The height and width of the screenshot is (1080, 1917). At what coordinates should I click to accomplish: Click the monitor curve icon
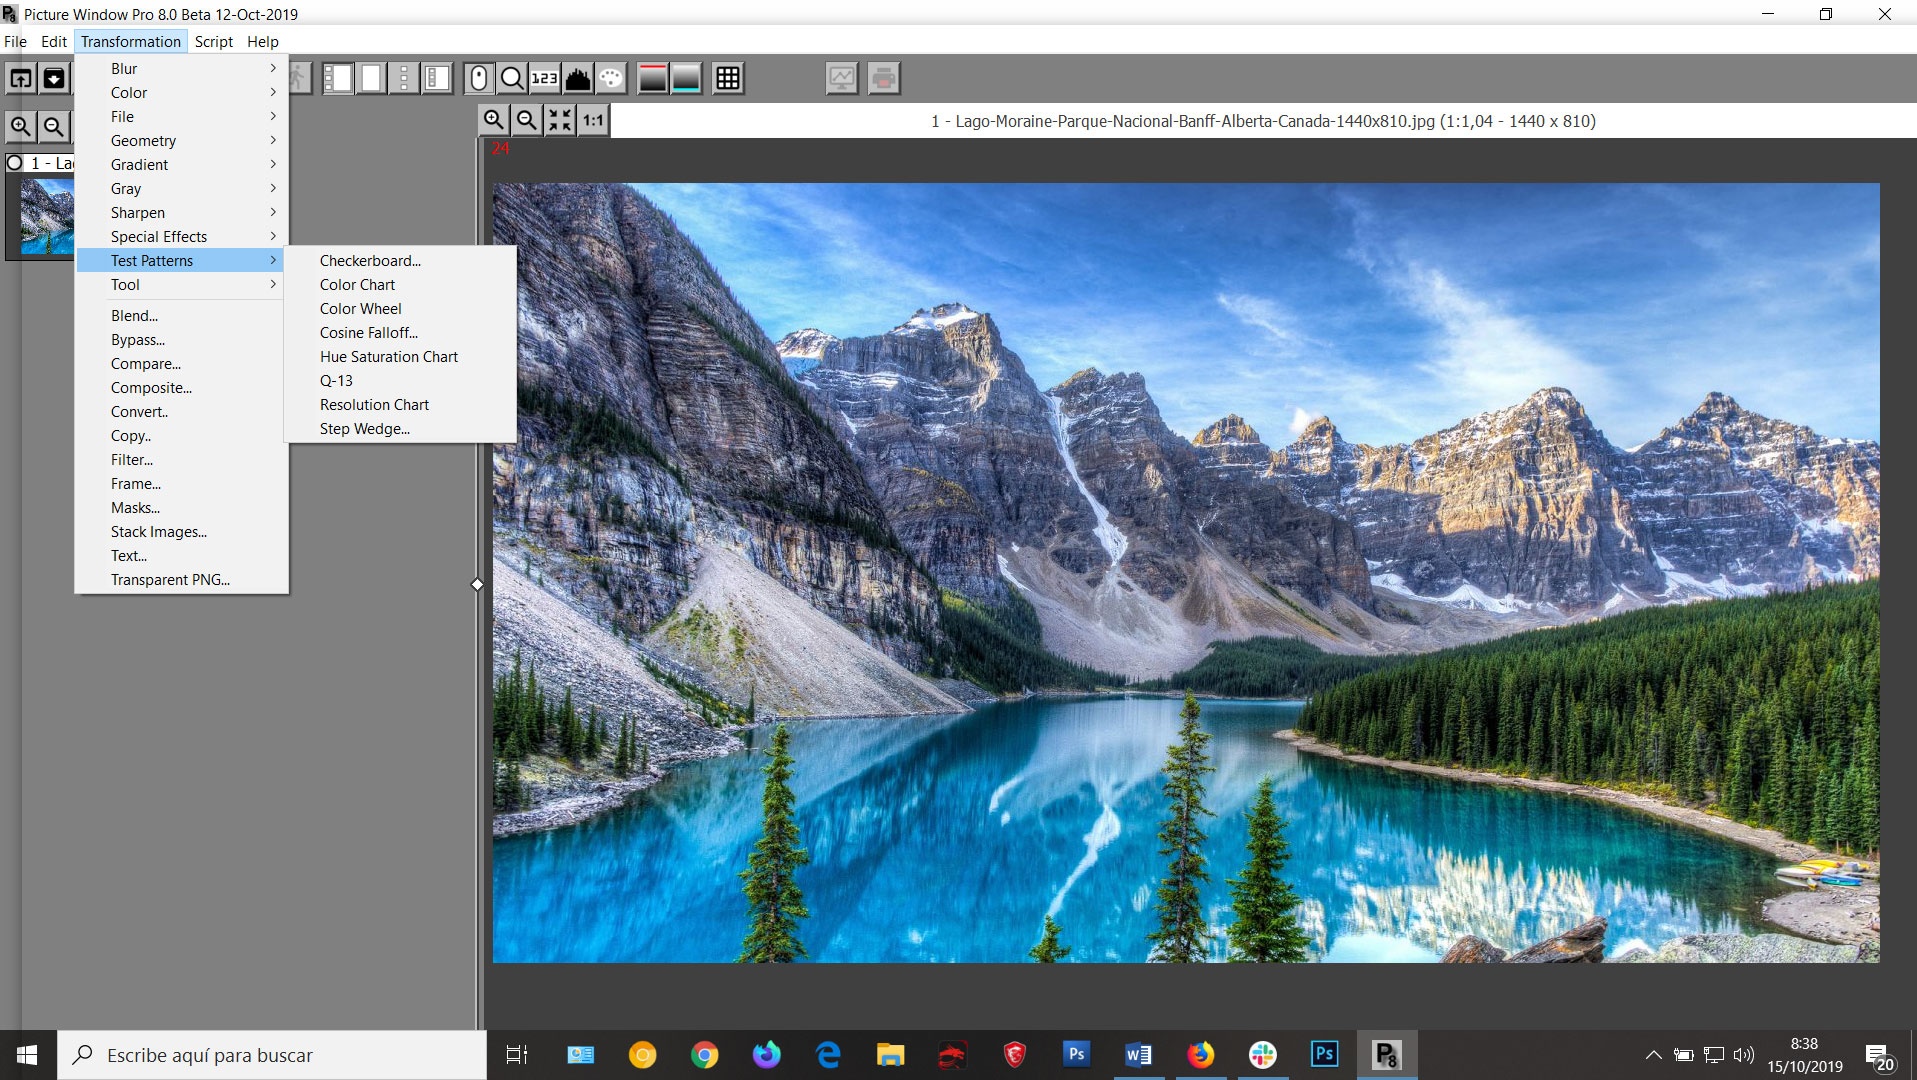842,78
